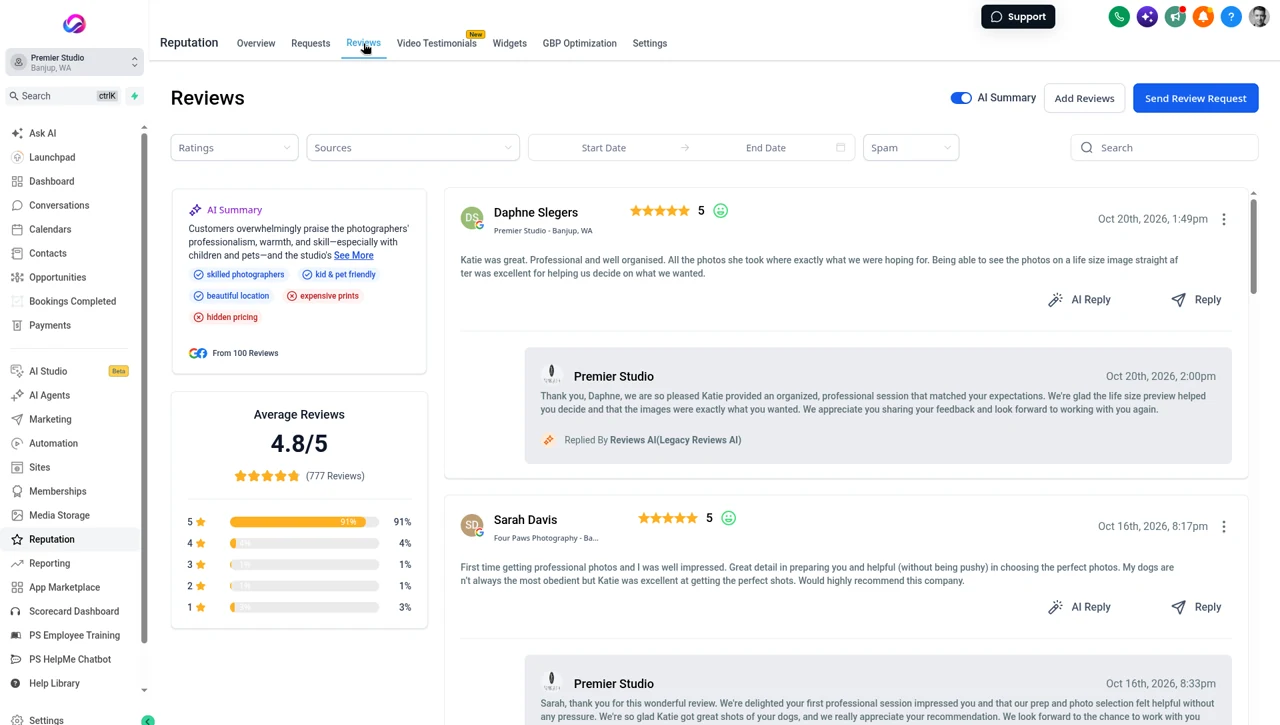The height and width of the screenshot is (725, 1280).
Task: Click the blue question mark help icon
Action: click(1231, 17)
